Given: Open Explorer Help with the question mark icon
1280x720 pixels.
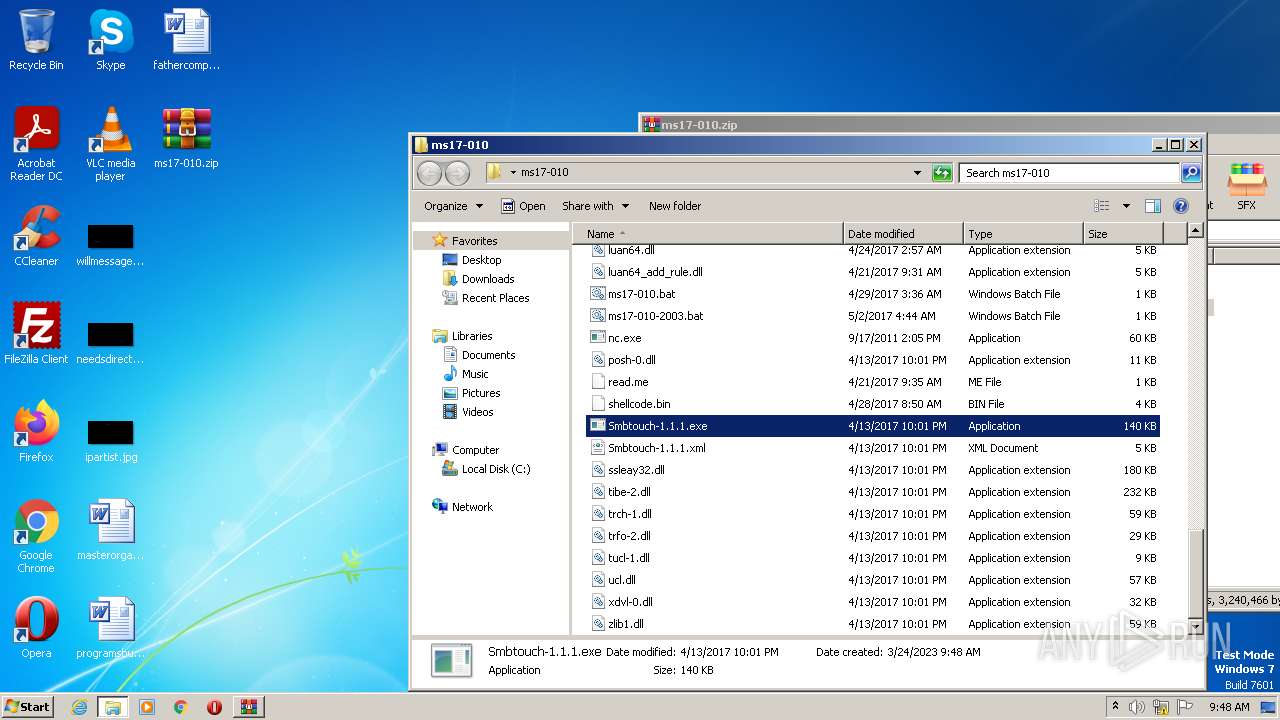Looking at the screenshot, I should [x=1180, y=206].
